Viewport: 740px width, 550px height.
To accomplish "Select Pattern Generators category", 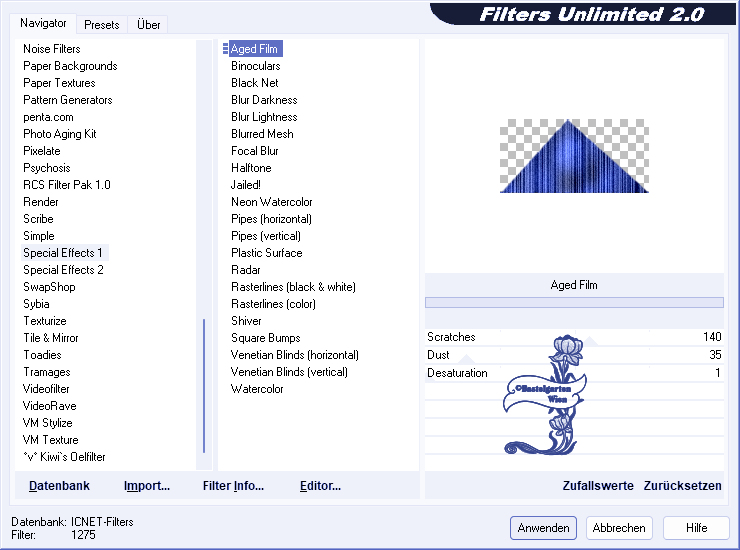I will point(68,100).
